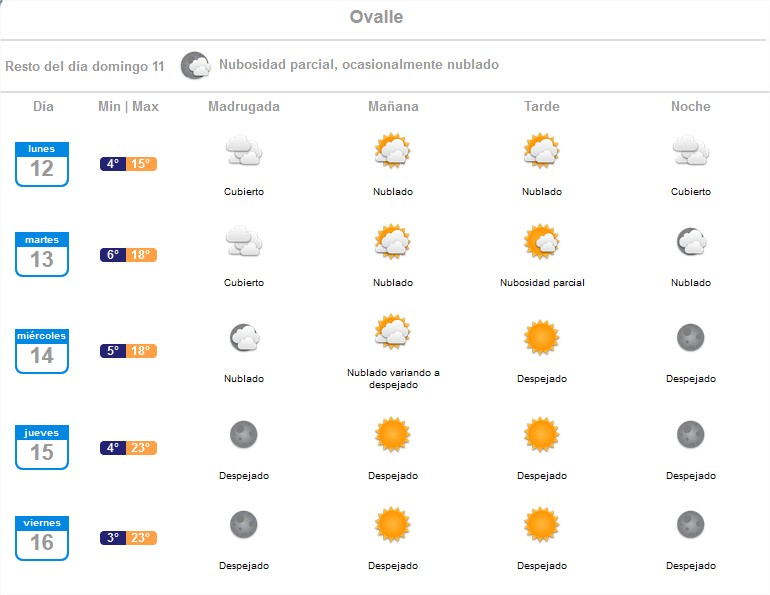770x595 pixels.
Task: Select the viernes 16 calendar date box
Action: pyautogui.click(x=42, y=537)
